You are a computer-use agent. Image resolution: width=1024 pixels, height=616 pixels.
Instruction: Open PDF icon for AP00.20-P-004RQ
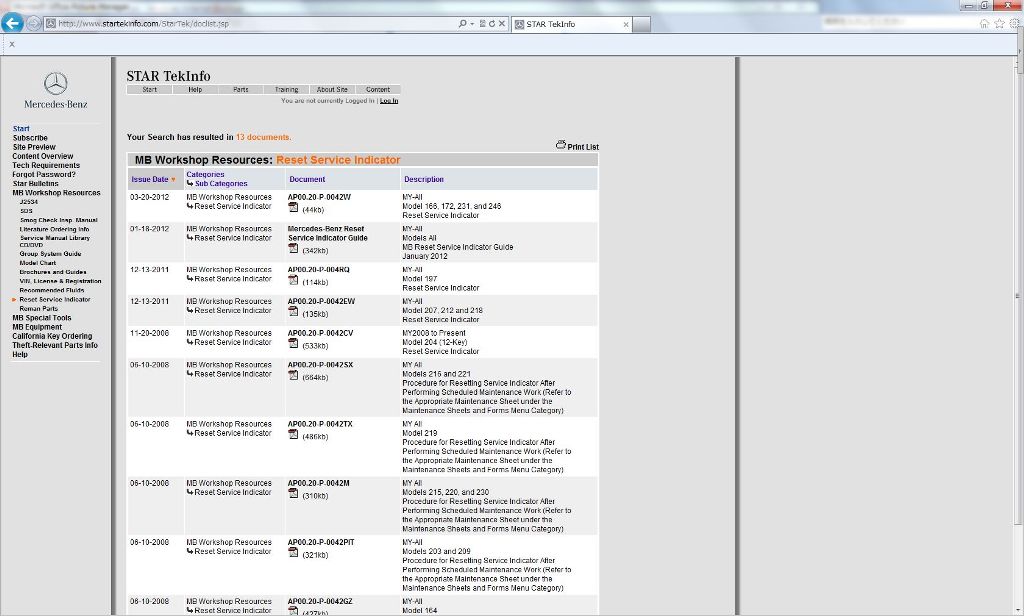[x=293, y=280]
